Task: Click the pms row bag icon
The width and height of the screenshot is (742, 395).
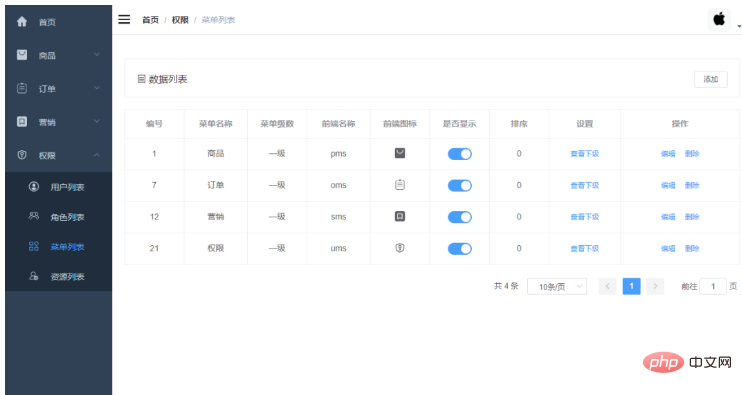Action: 400,153
